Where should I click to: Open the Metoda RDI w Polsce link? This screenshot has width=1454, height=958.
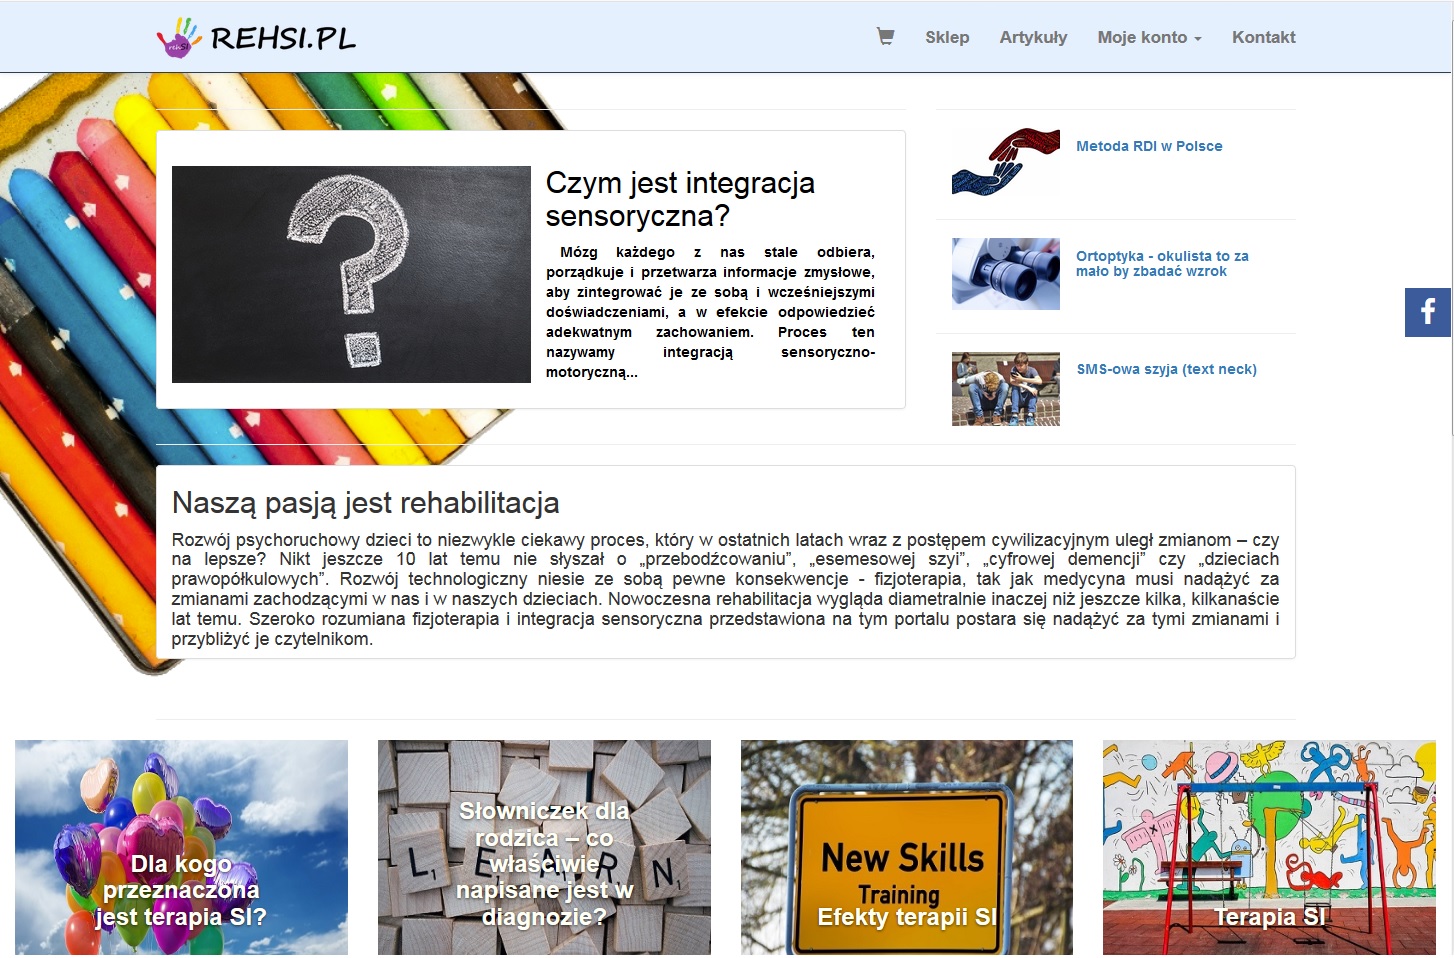click(1149, 146)
